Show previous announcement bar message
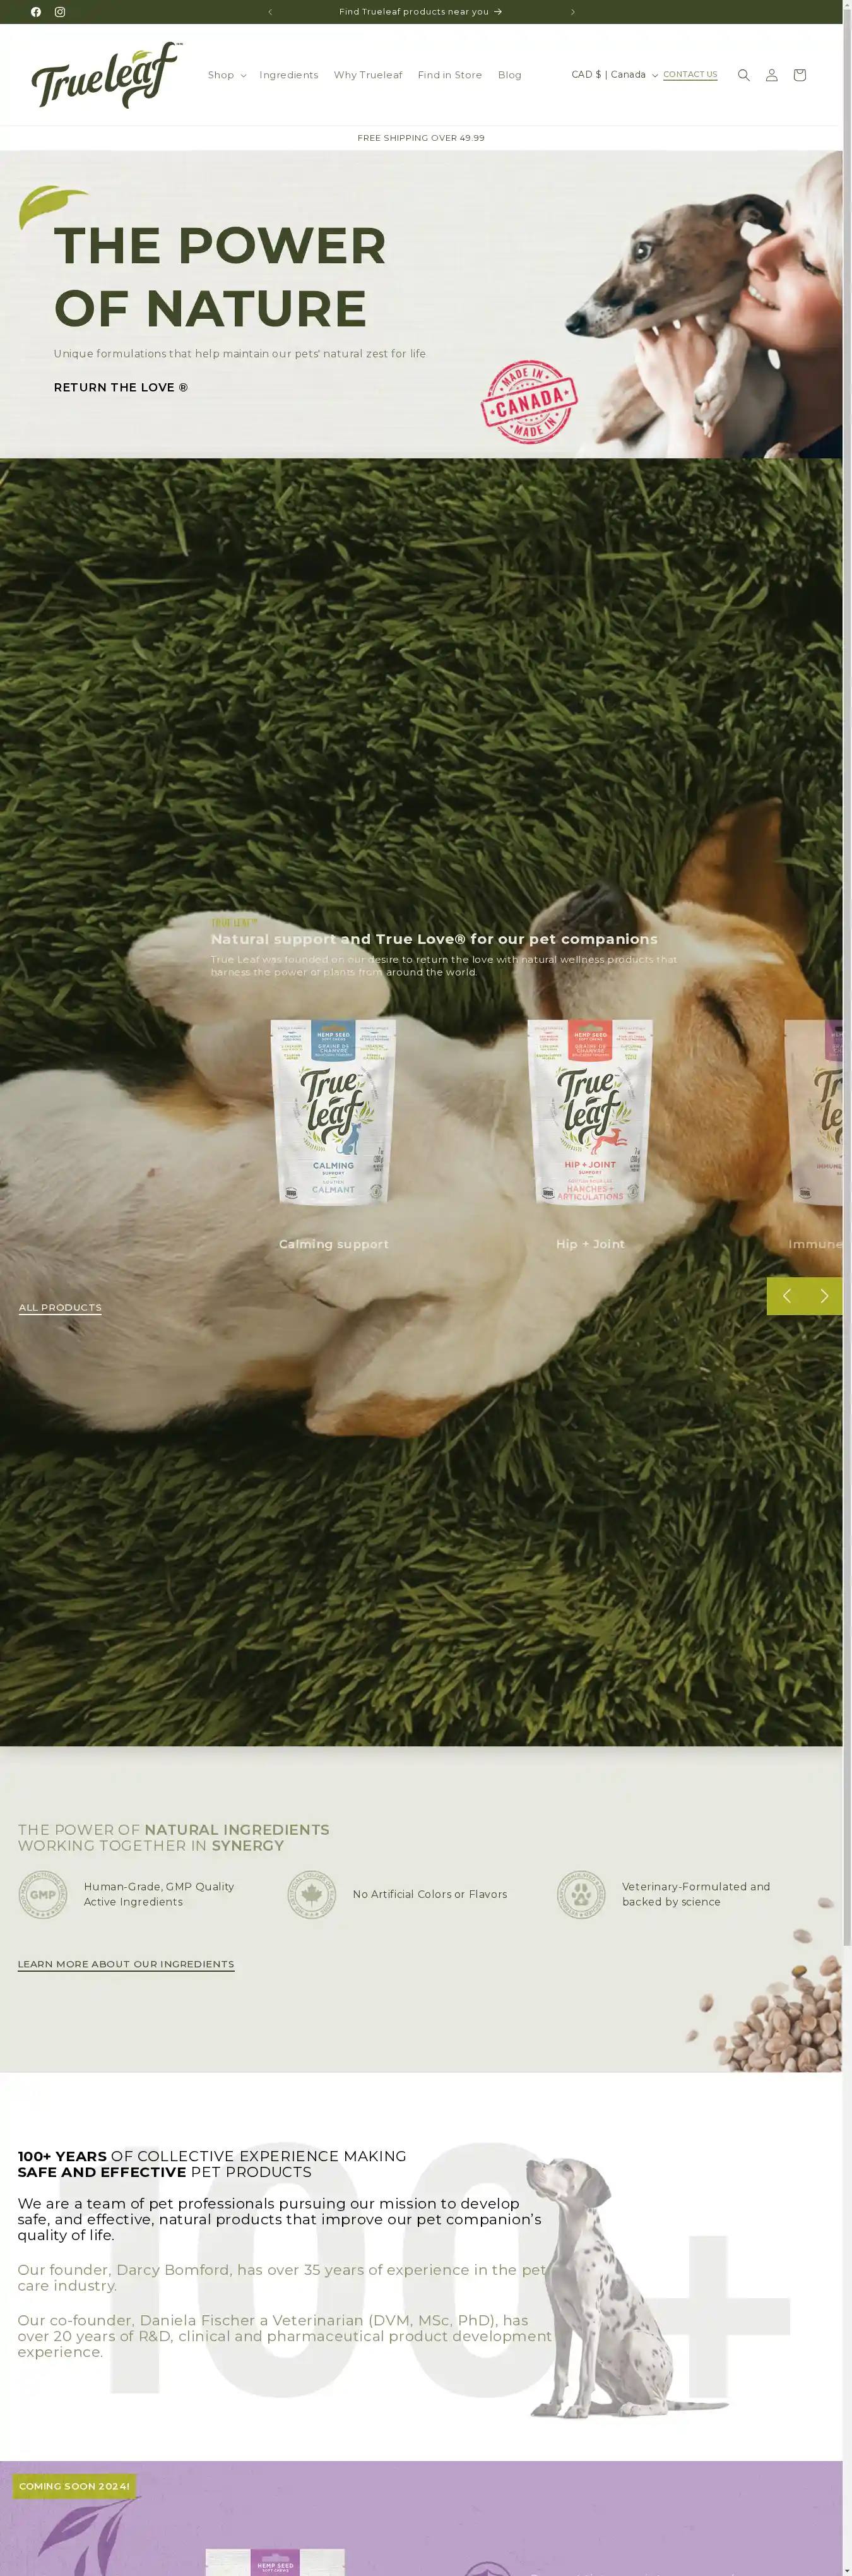Screen dimensions: 852x2576 click(270, 12)
